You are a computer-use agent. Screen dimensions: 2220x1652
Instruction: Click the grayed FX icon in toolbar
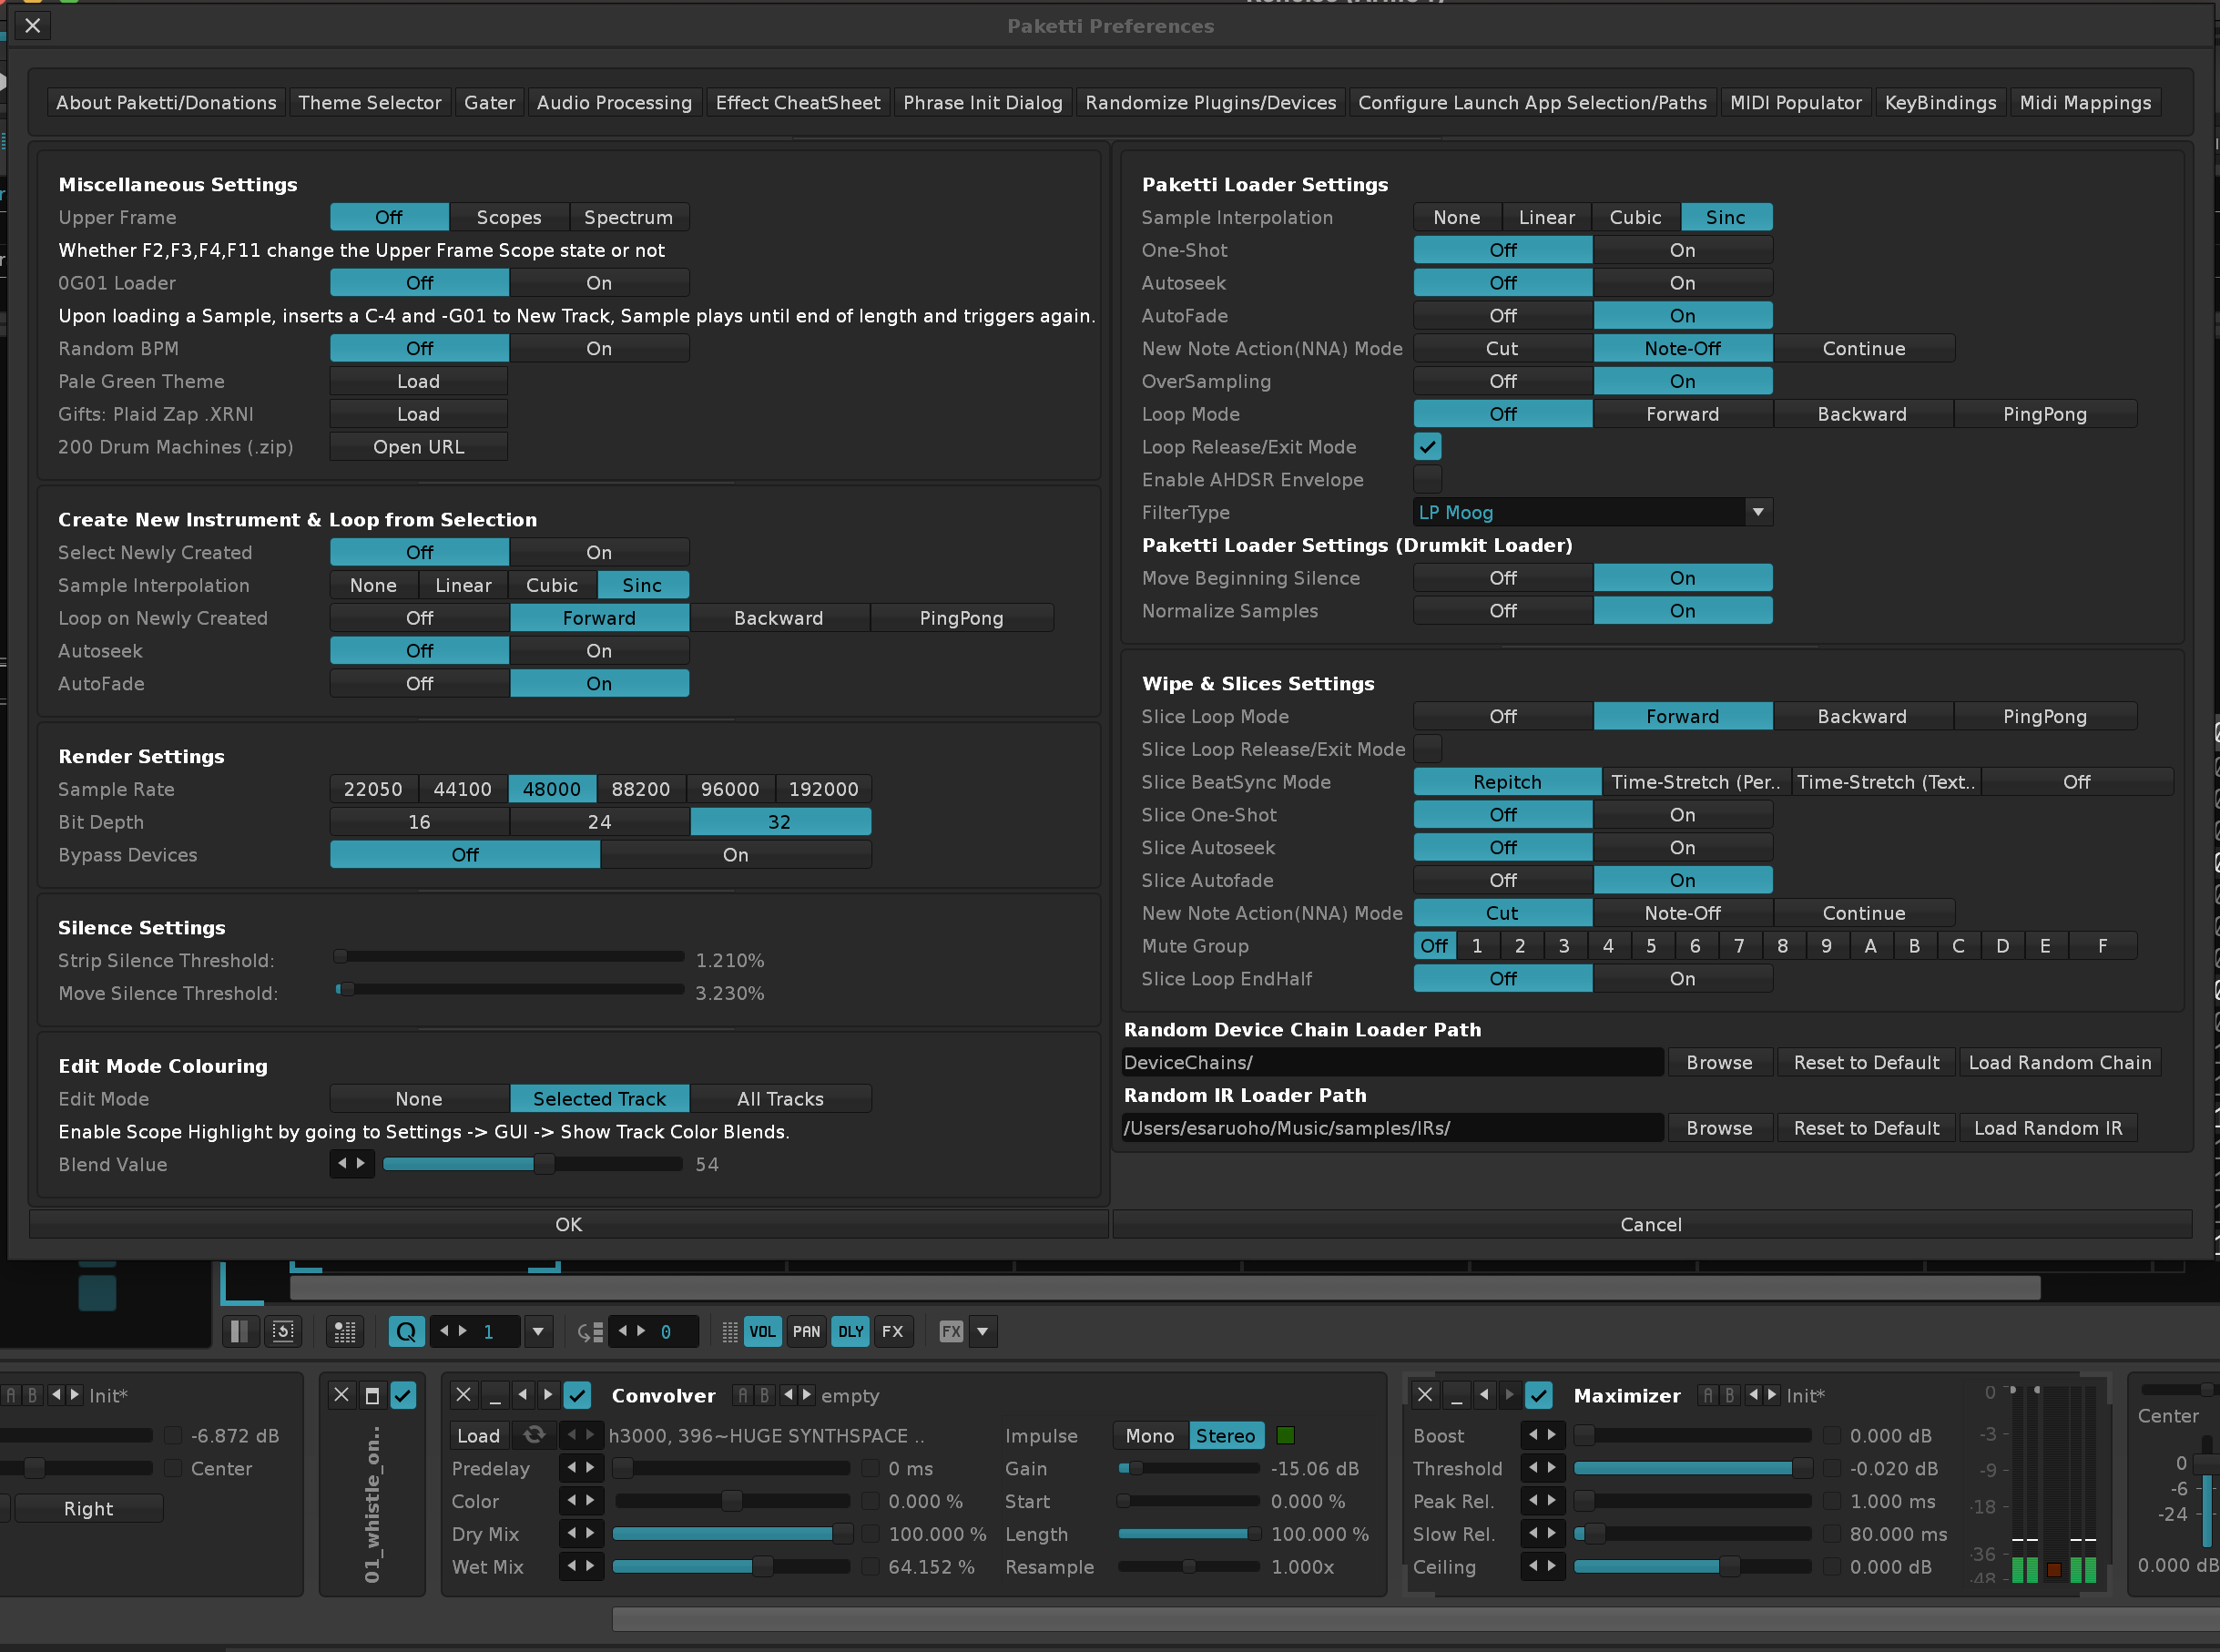950,1331
